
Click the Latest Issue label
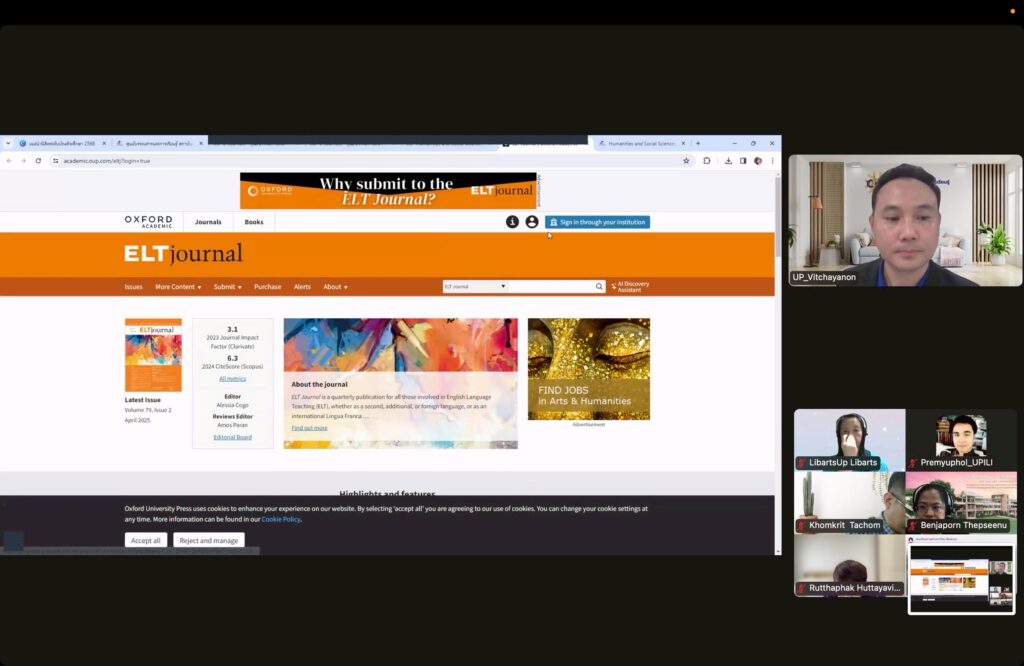[142, 400]
